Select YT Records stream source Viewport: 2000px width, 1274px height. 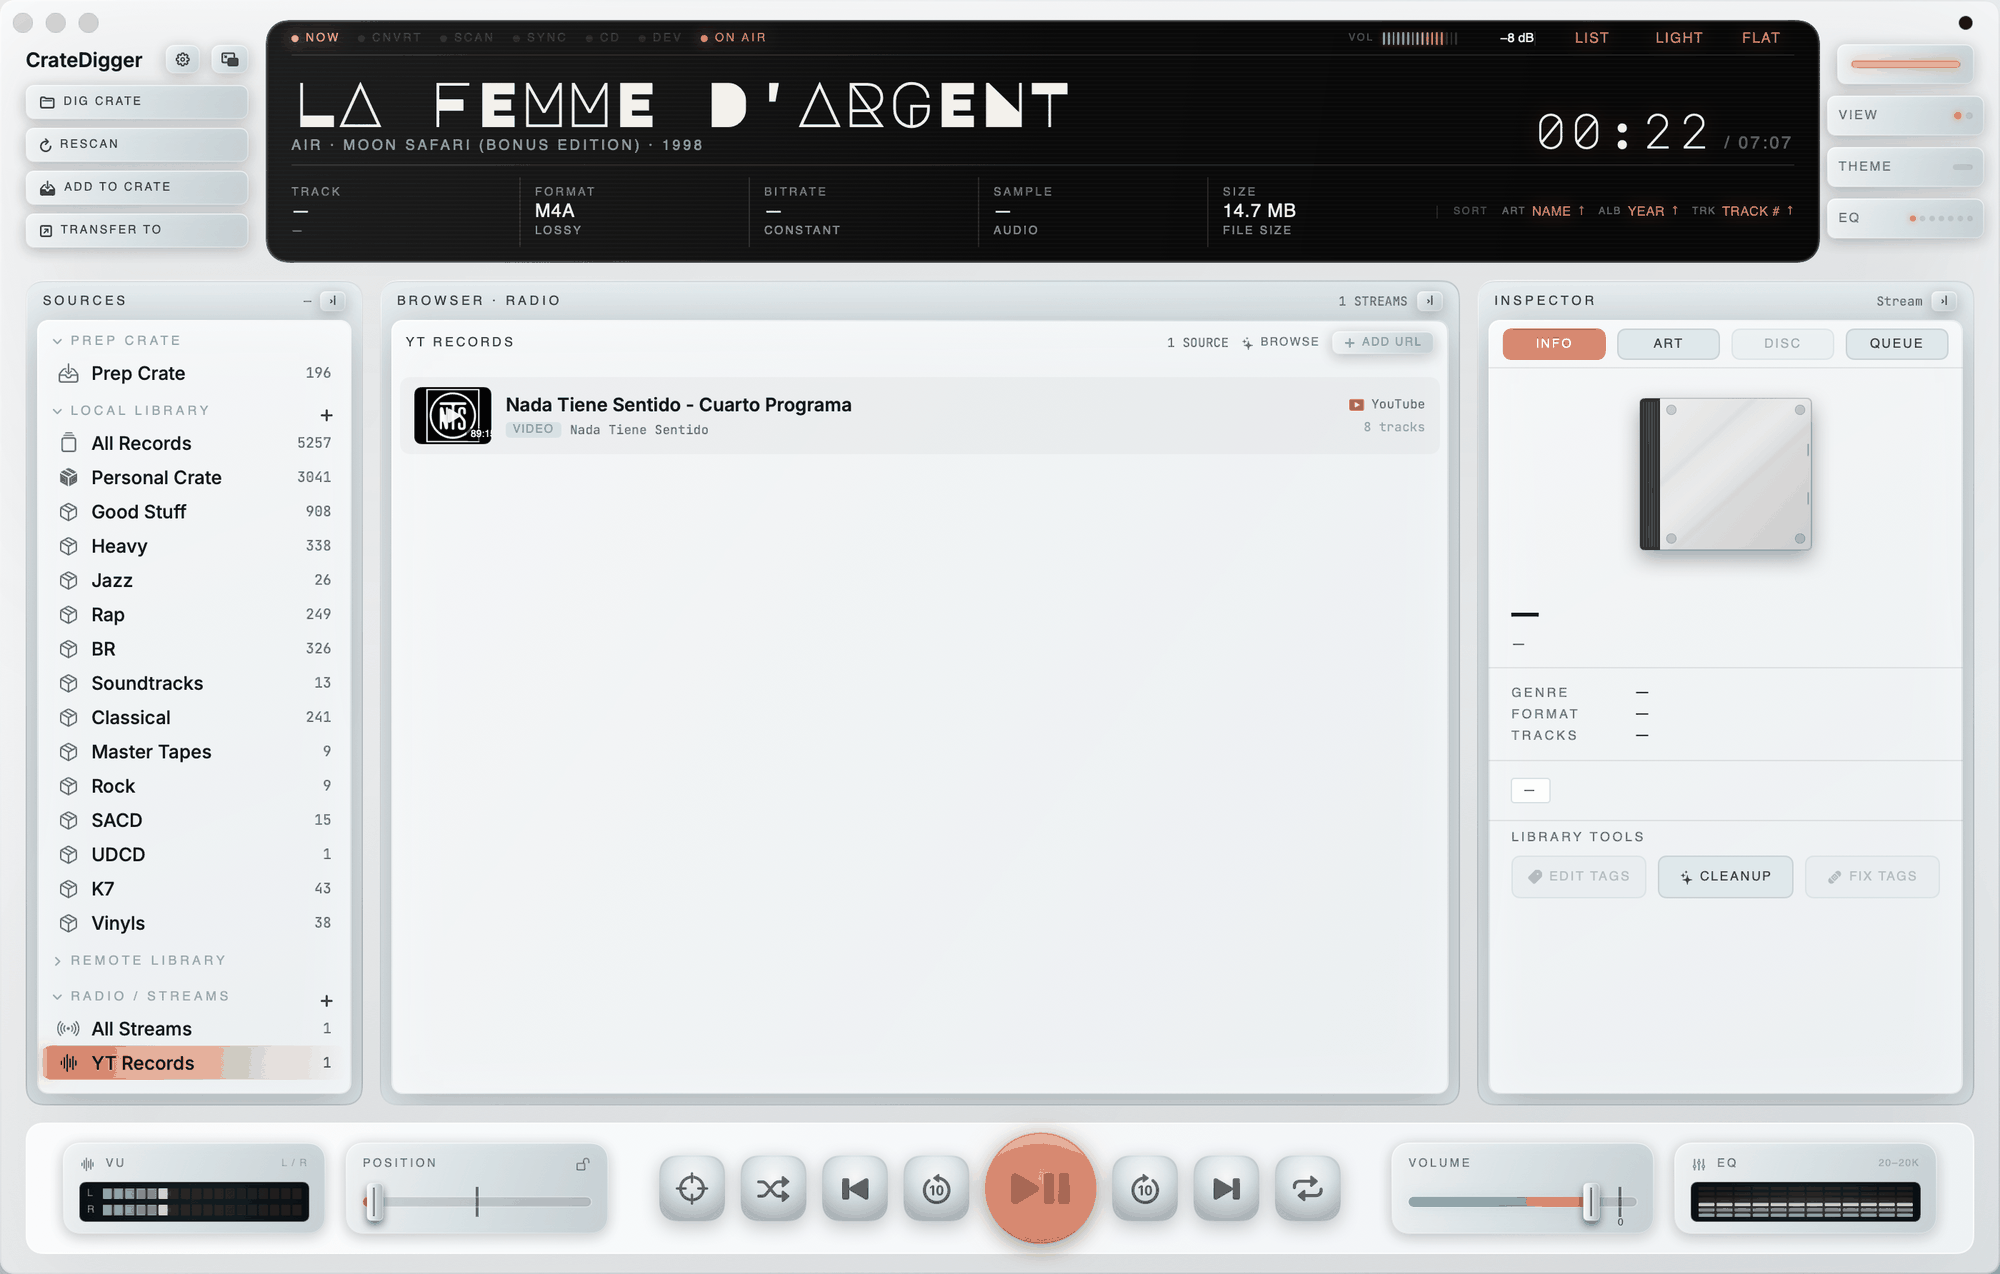click(x=194, y=1063)
